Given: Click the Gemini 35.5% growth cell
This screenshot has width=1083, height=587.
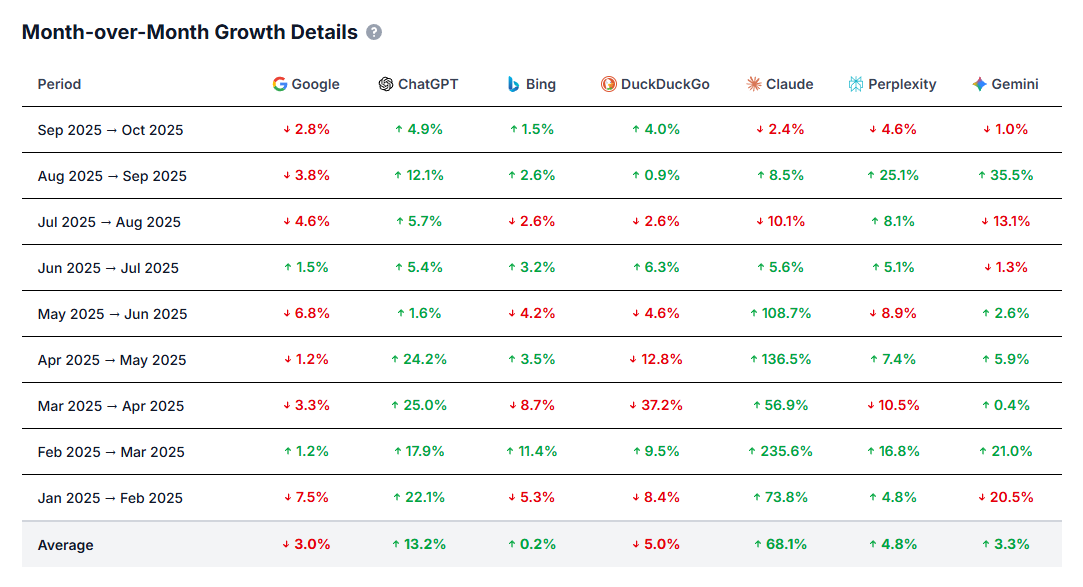Looking at the screenshot, I should (x=1005, y=175).
